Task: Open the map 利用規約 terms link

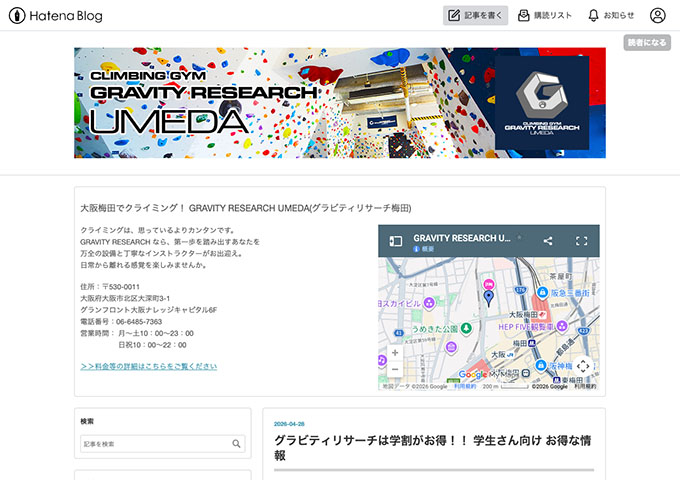Action: point(465,386)
